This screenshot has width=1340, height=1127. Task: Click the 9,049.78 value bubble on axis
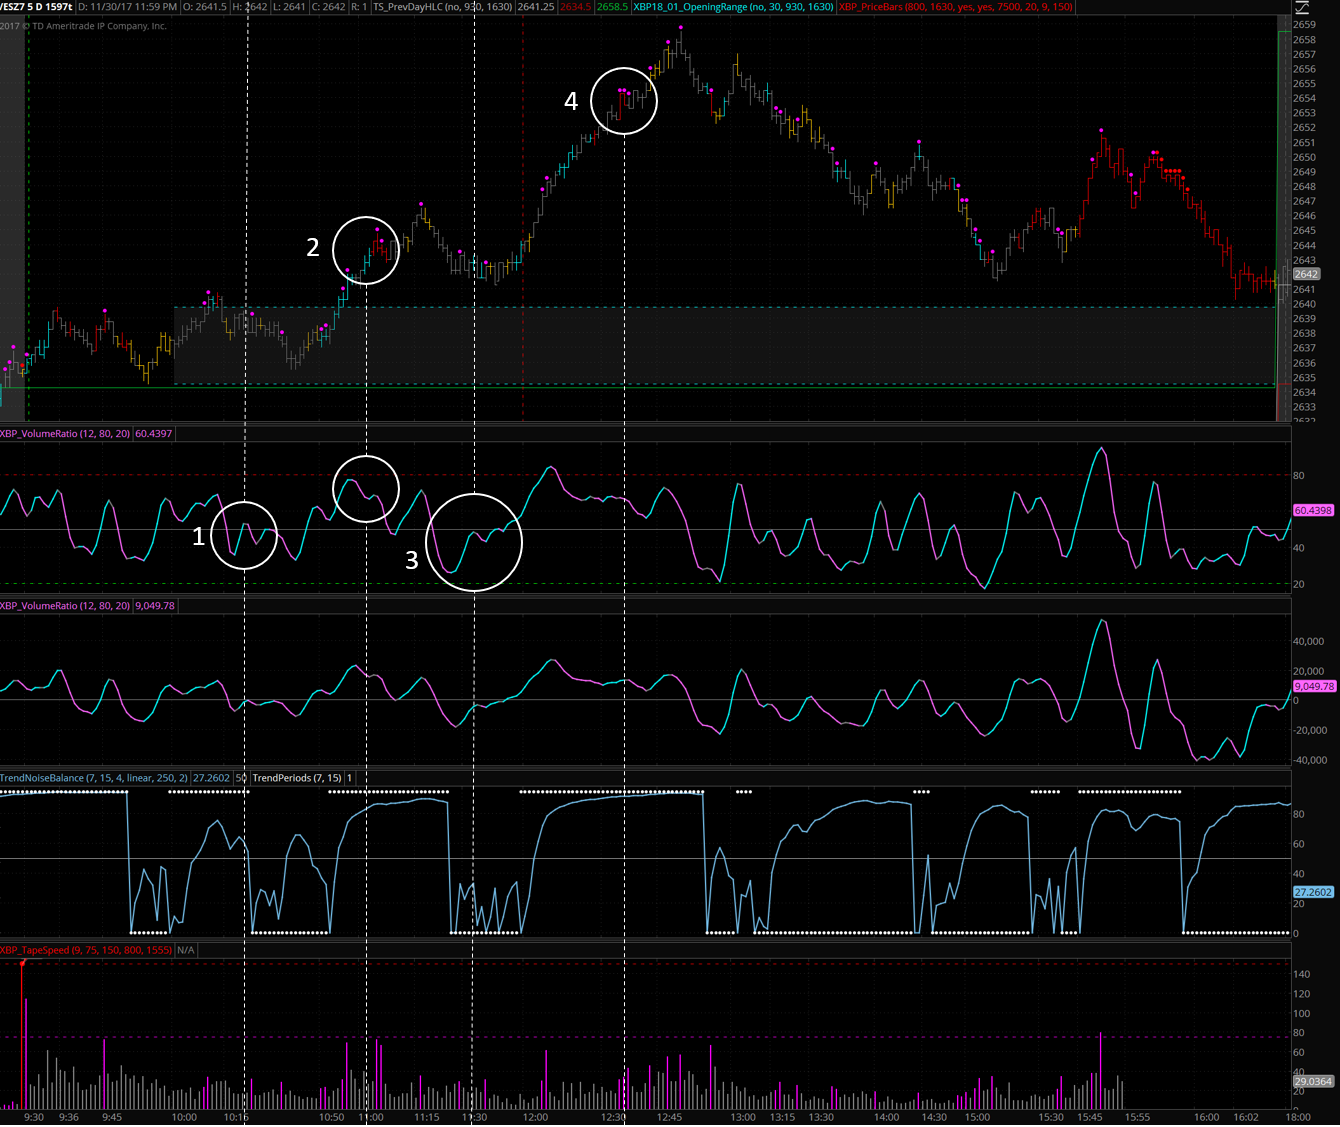1314,686
